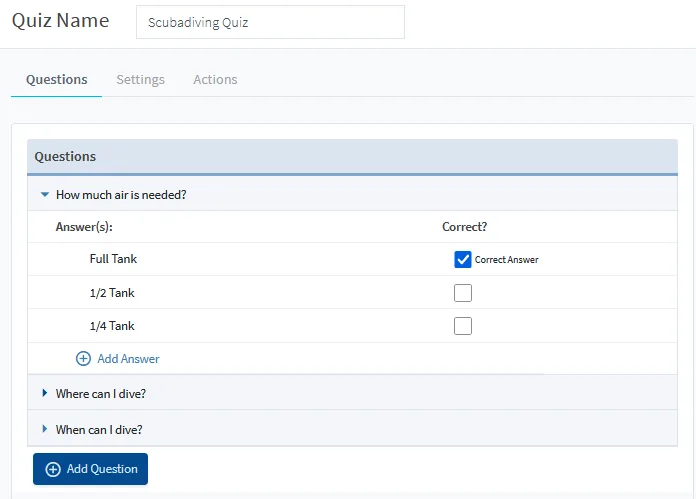Select the '1/4 Tank' answer text
The image size is (696, 499).
point(112,326)
